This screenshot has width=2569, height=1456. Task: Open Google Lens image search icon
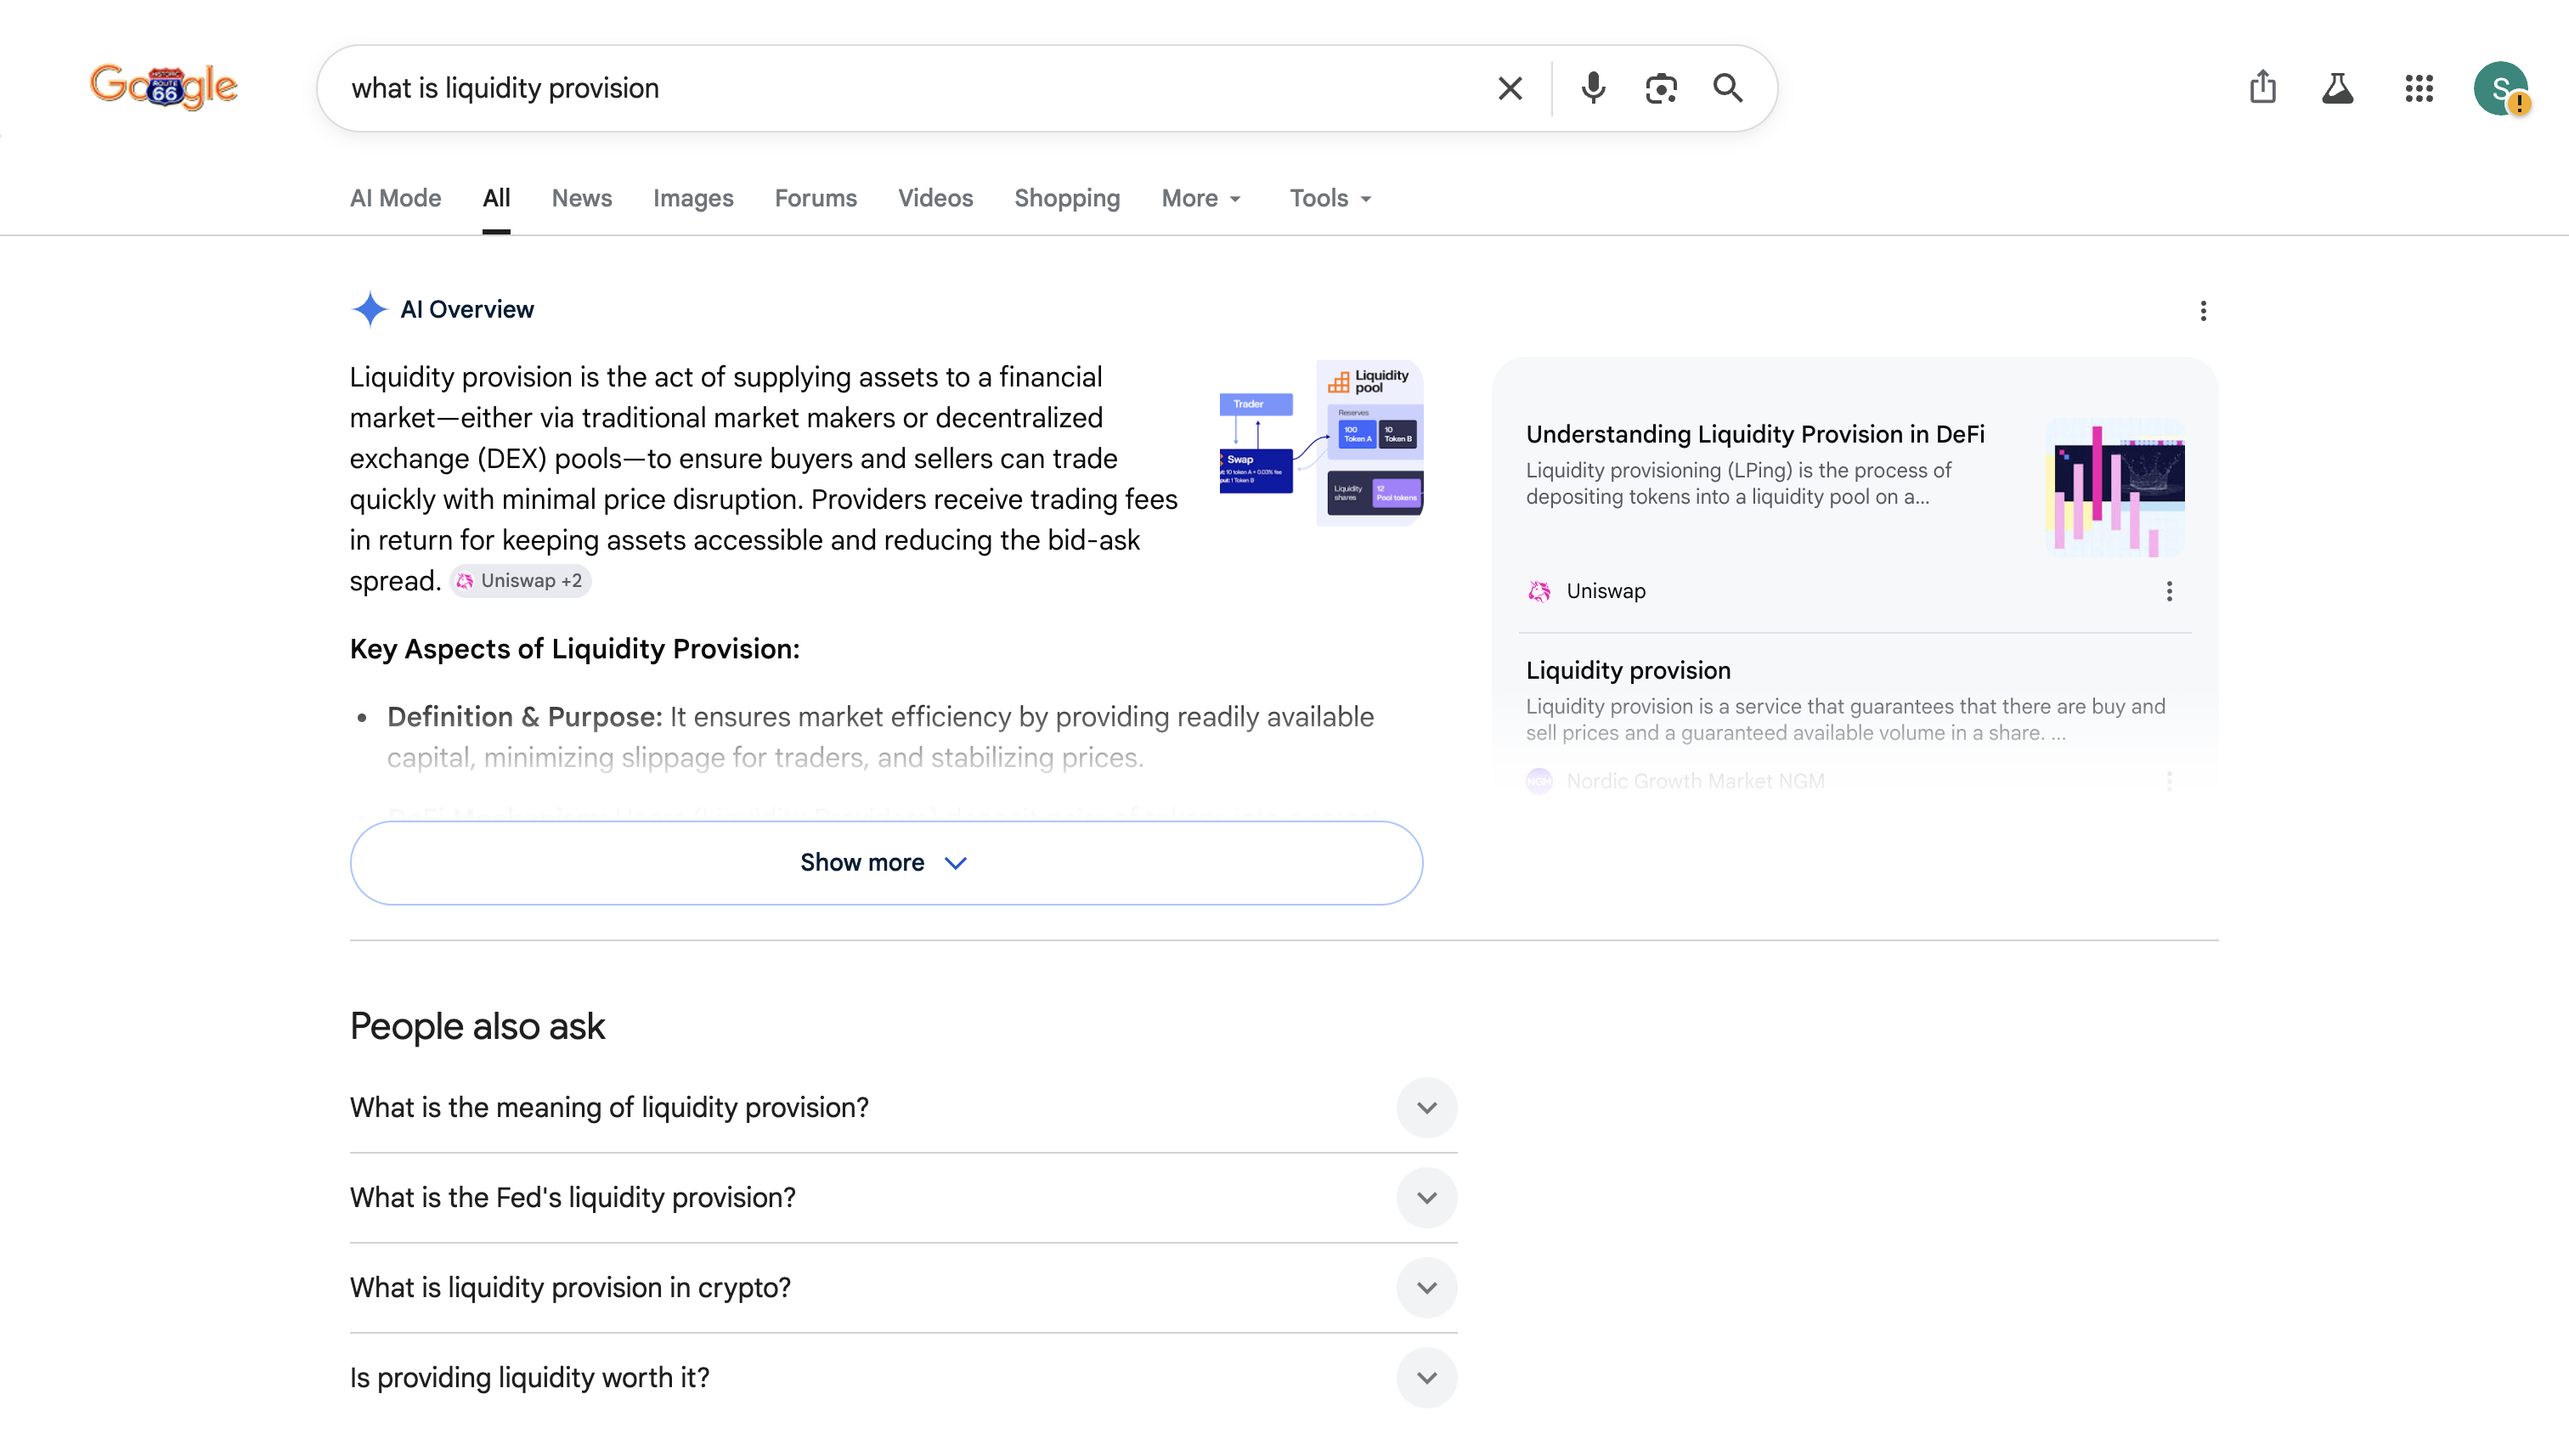click(x=1661, y=88)
